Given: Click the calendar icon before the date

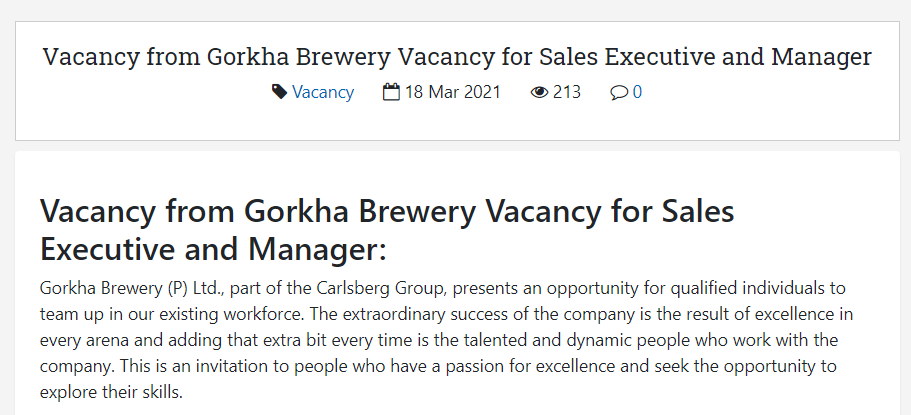Looking at the screenshot, I should coord(392,92).
